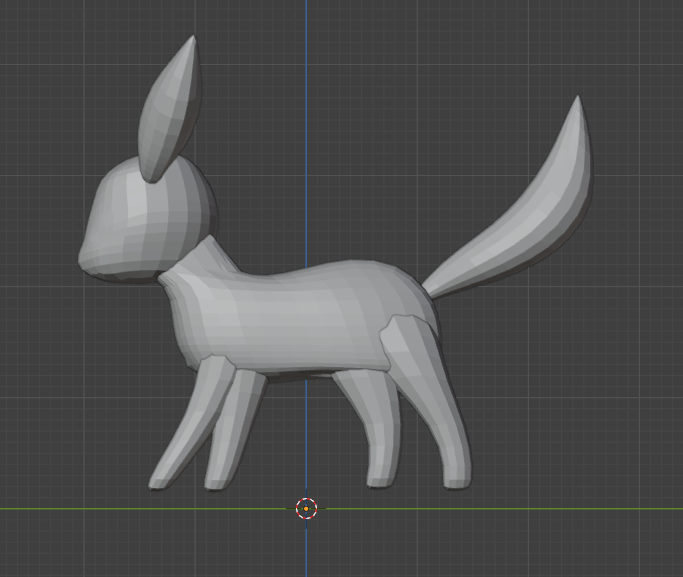The image size is (683, 577).
Task: Select the rightmost hind paw
Action: pos(456,481)
